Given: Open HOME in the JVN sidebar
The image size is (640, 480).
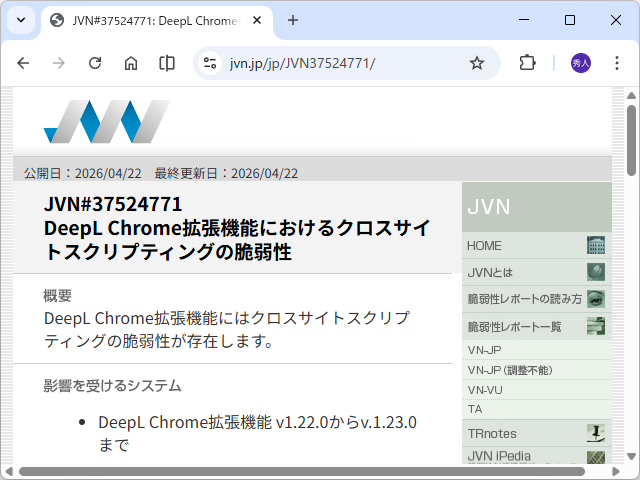Looking at the screenshot, I should tap(537, 245).
